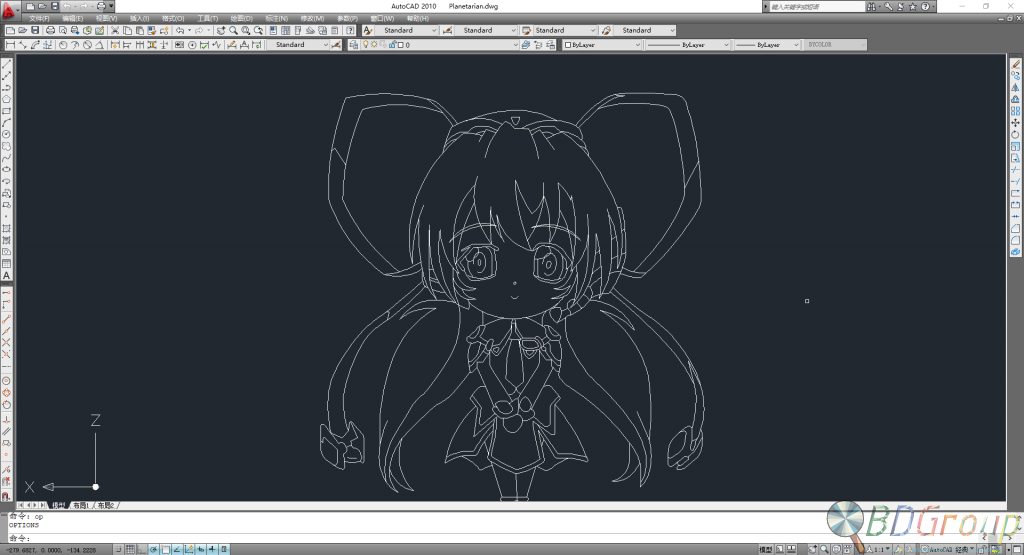Click the Undo arrow in standard toolbar
Screen dimensions: 1024x555
click(x=180, y=30)
